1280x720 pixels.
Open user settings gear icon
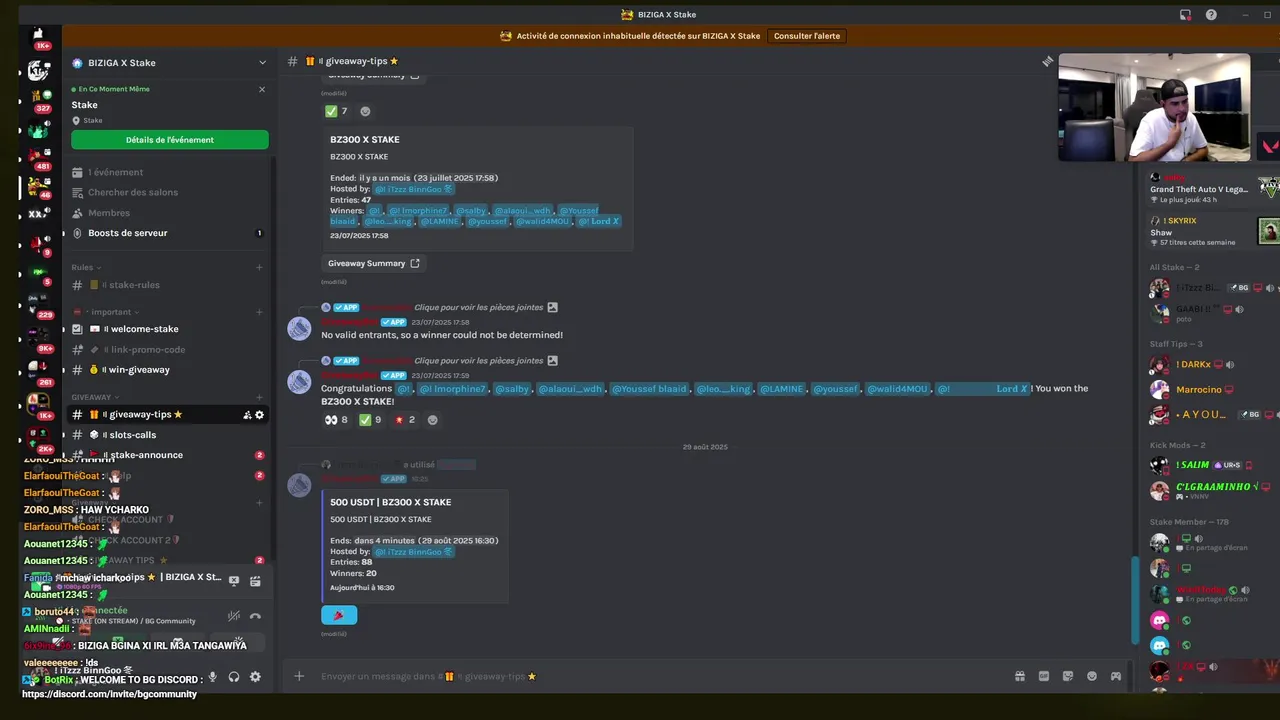pyautogui.click(x=255, y=677)
